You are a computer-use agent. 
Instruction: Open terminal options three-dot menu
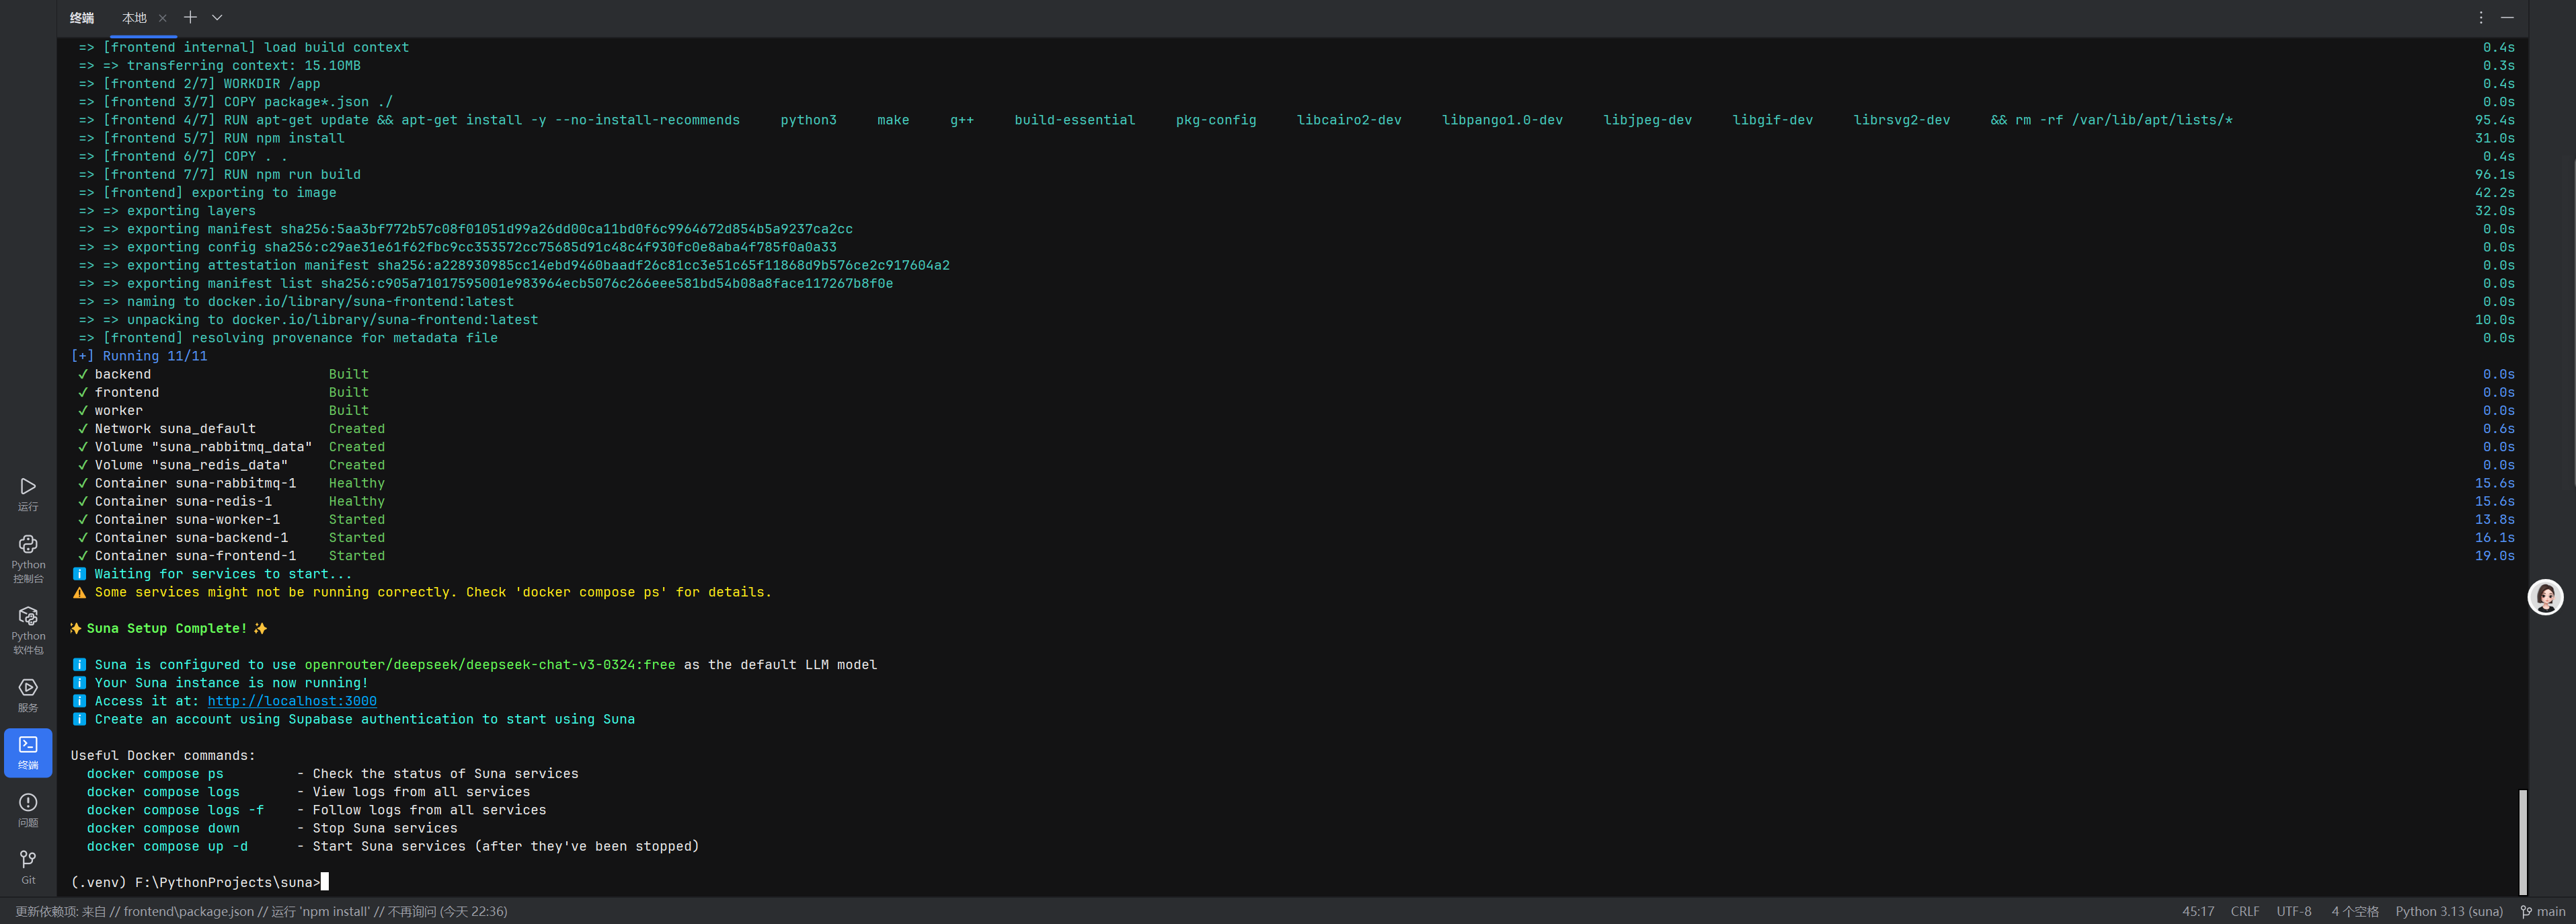click(x=2480, y=17)
